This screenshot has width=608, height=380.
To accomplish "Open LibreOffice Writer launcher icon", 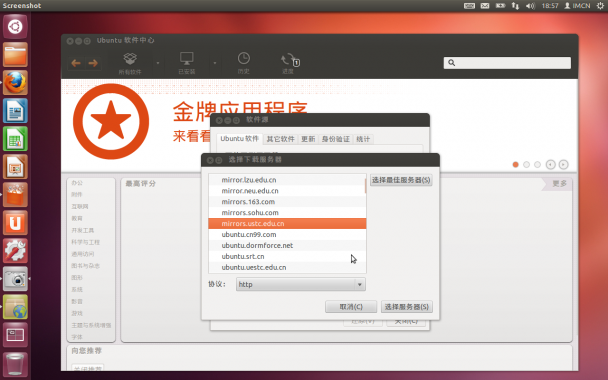I will [x=15, y=111].
